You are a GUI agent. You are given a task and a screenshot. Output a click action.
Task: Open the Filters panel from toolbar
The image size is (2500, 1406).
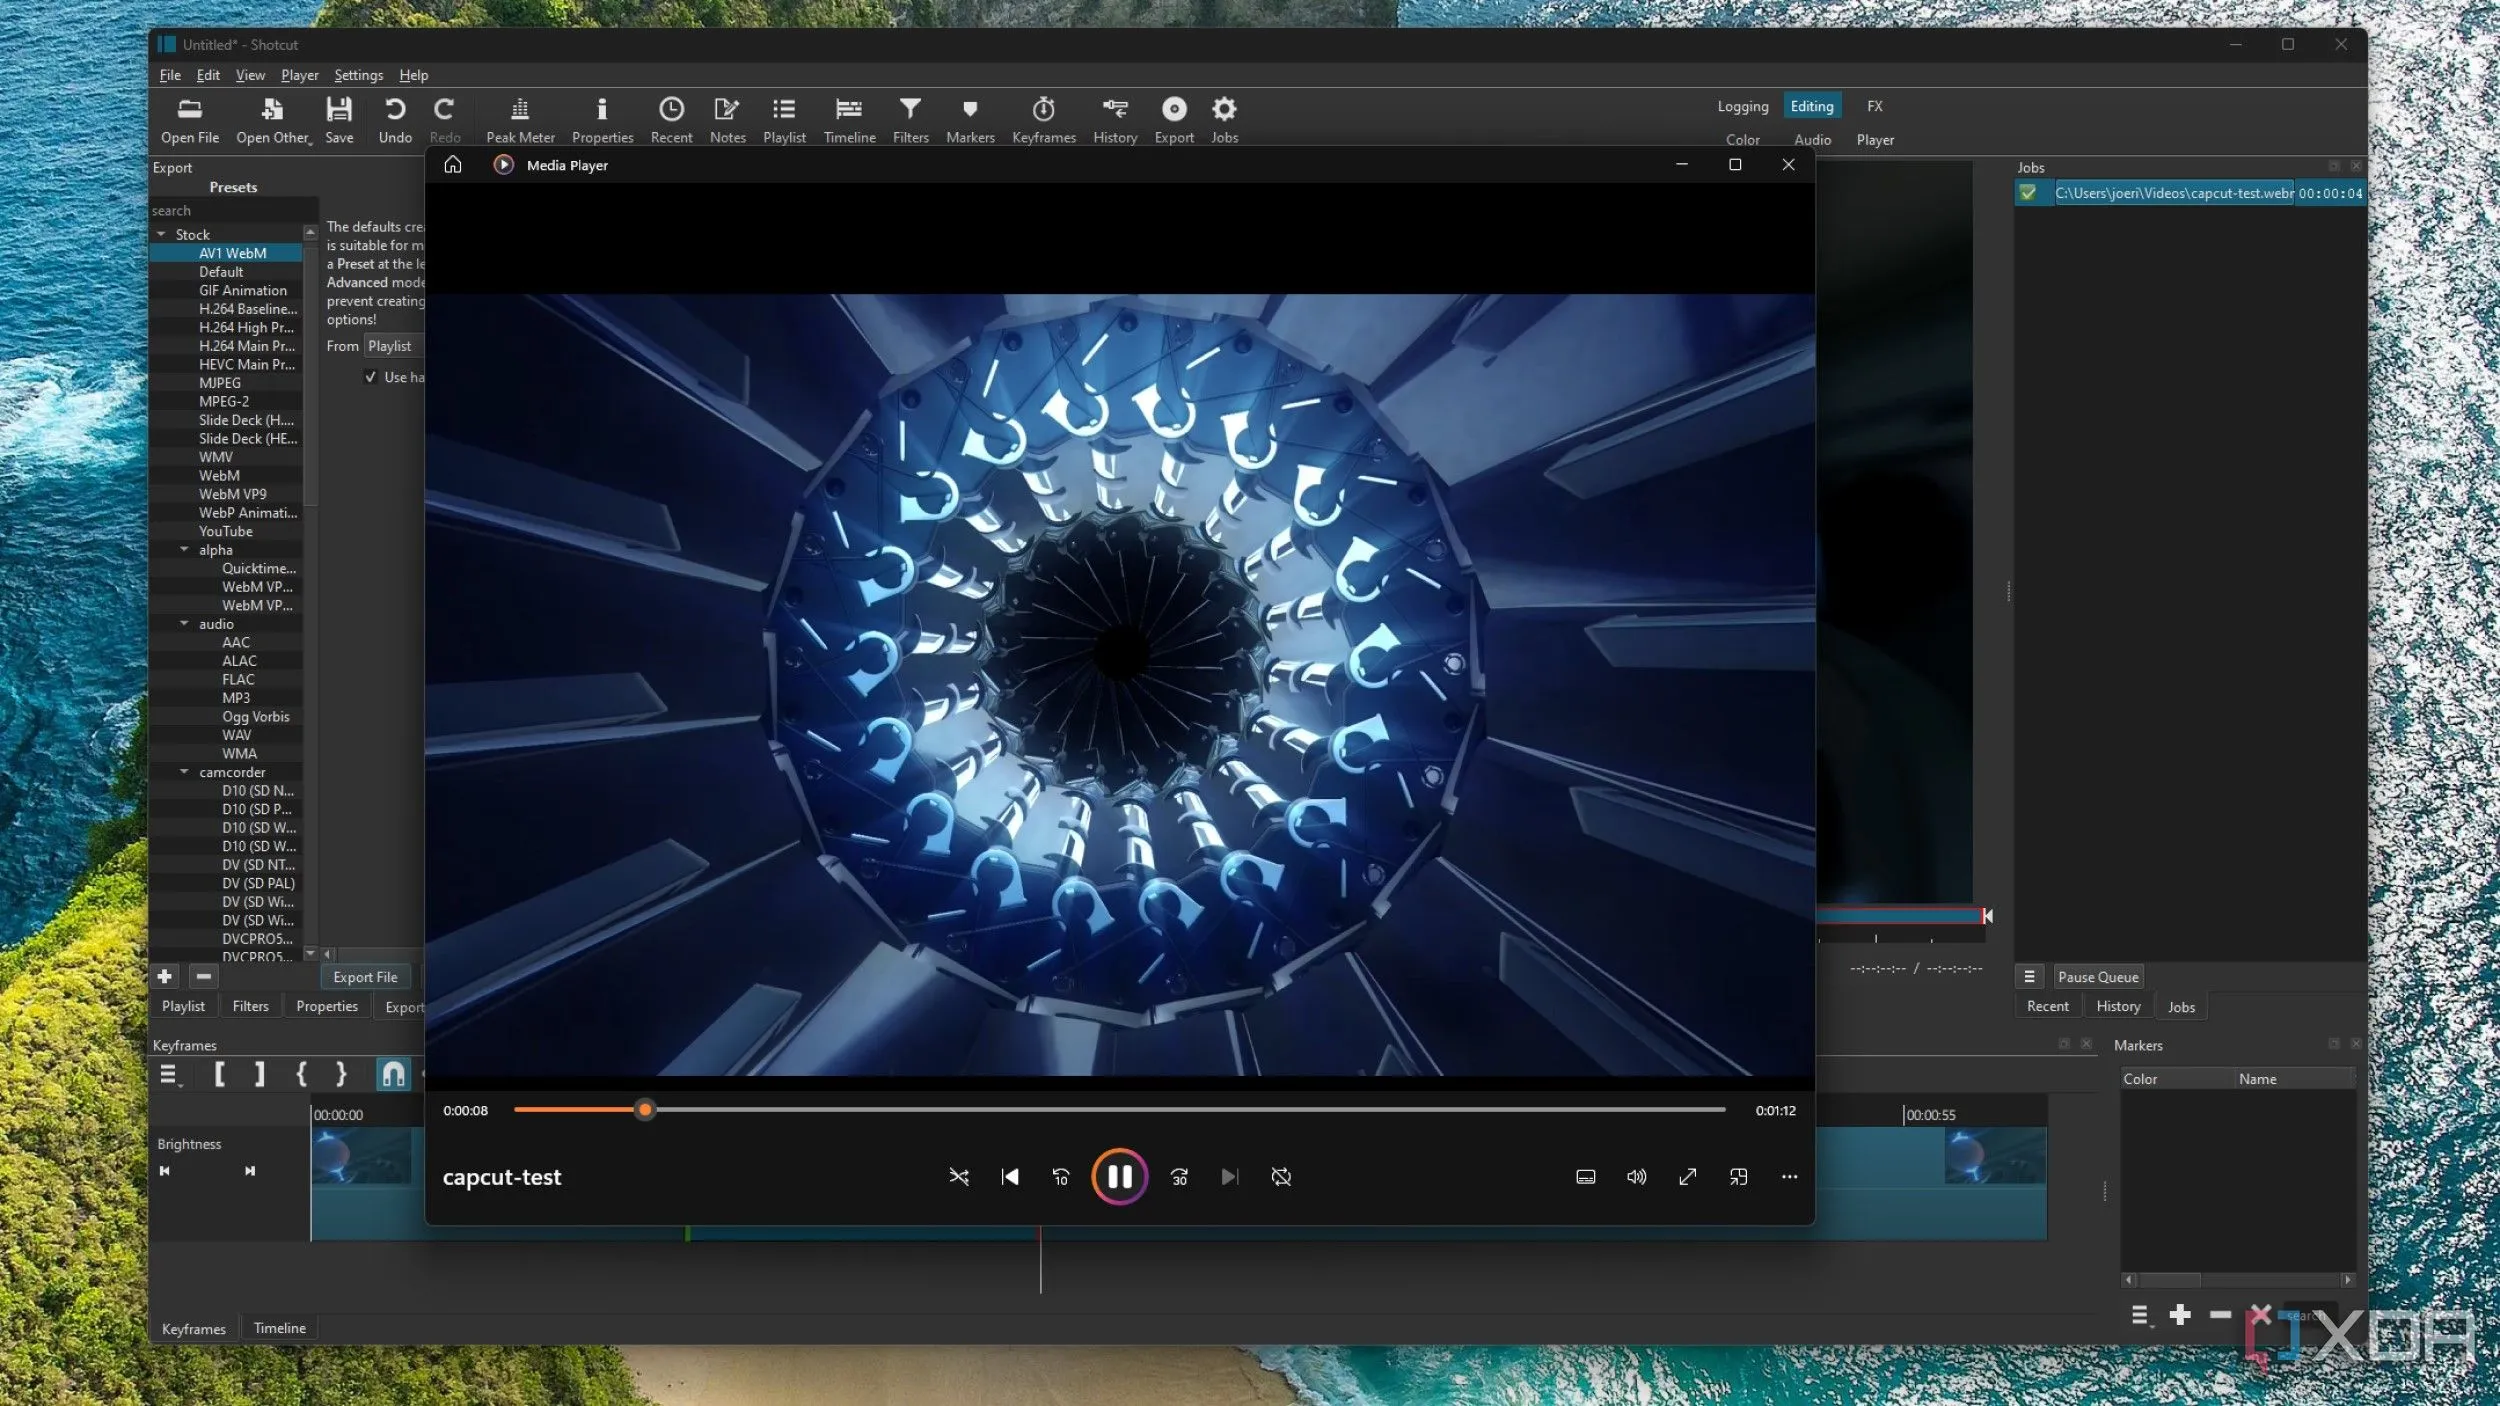coord(910,121)
